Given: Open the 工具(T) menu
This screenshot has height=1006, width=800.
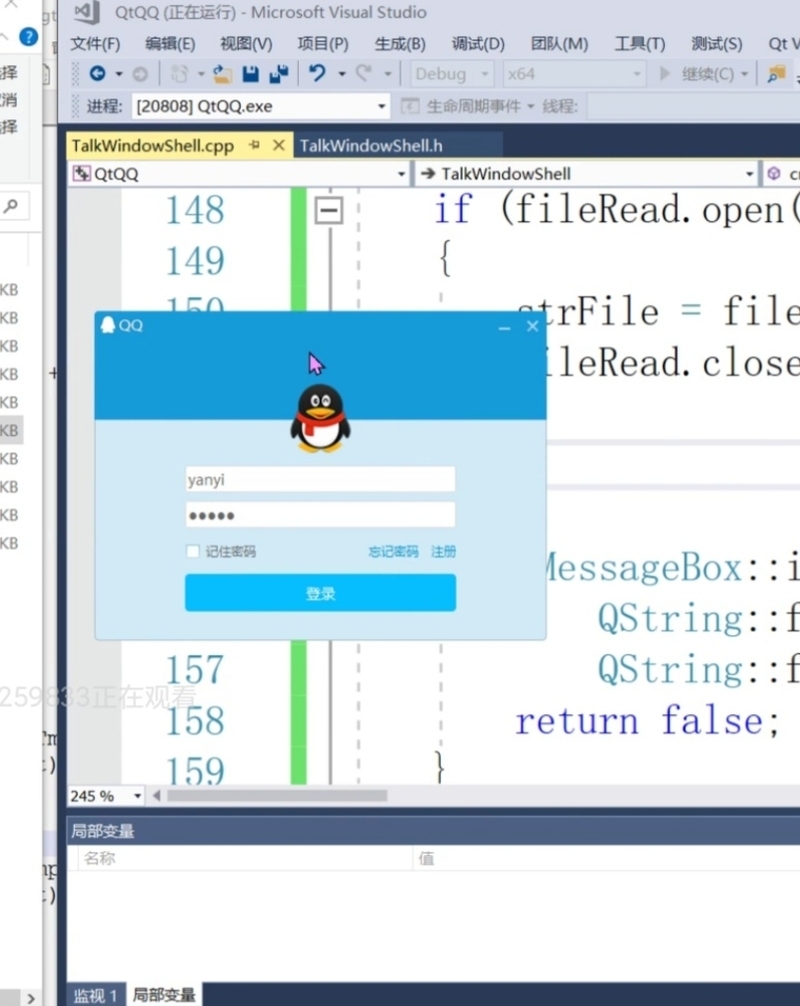Looking at the screenshot, I should 640,44.
